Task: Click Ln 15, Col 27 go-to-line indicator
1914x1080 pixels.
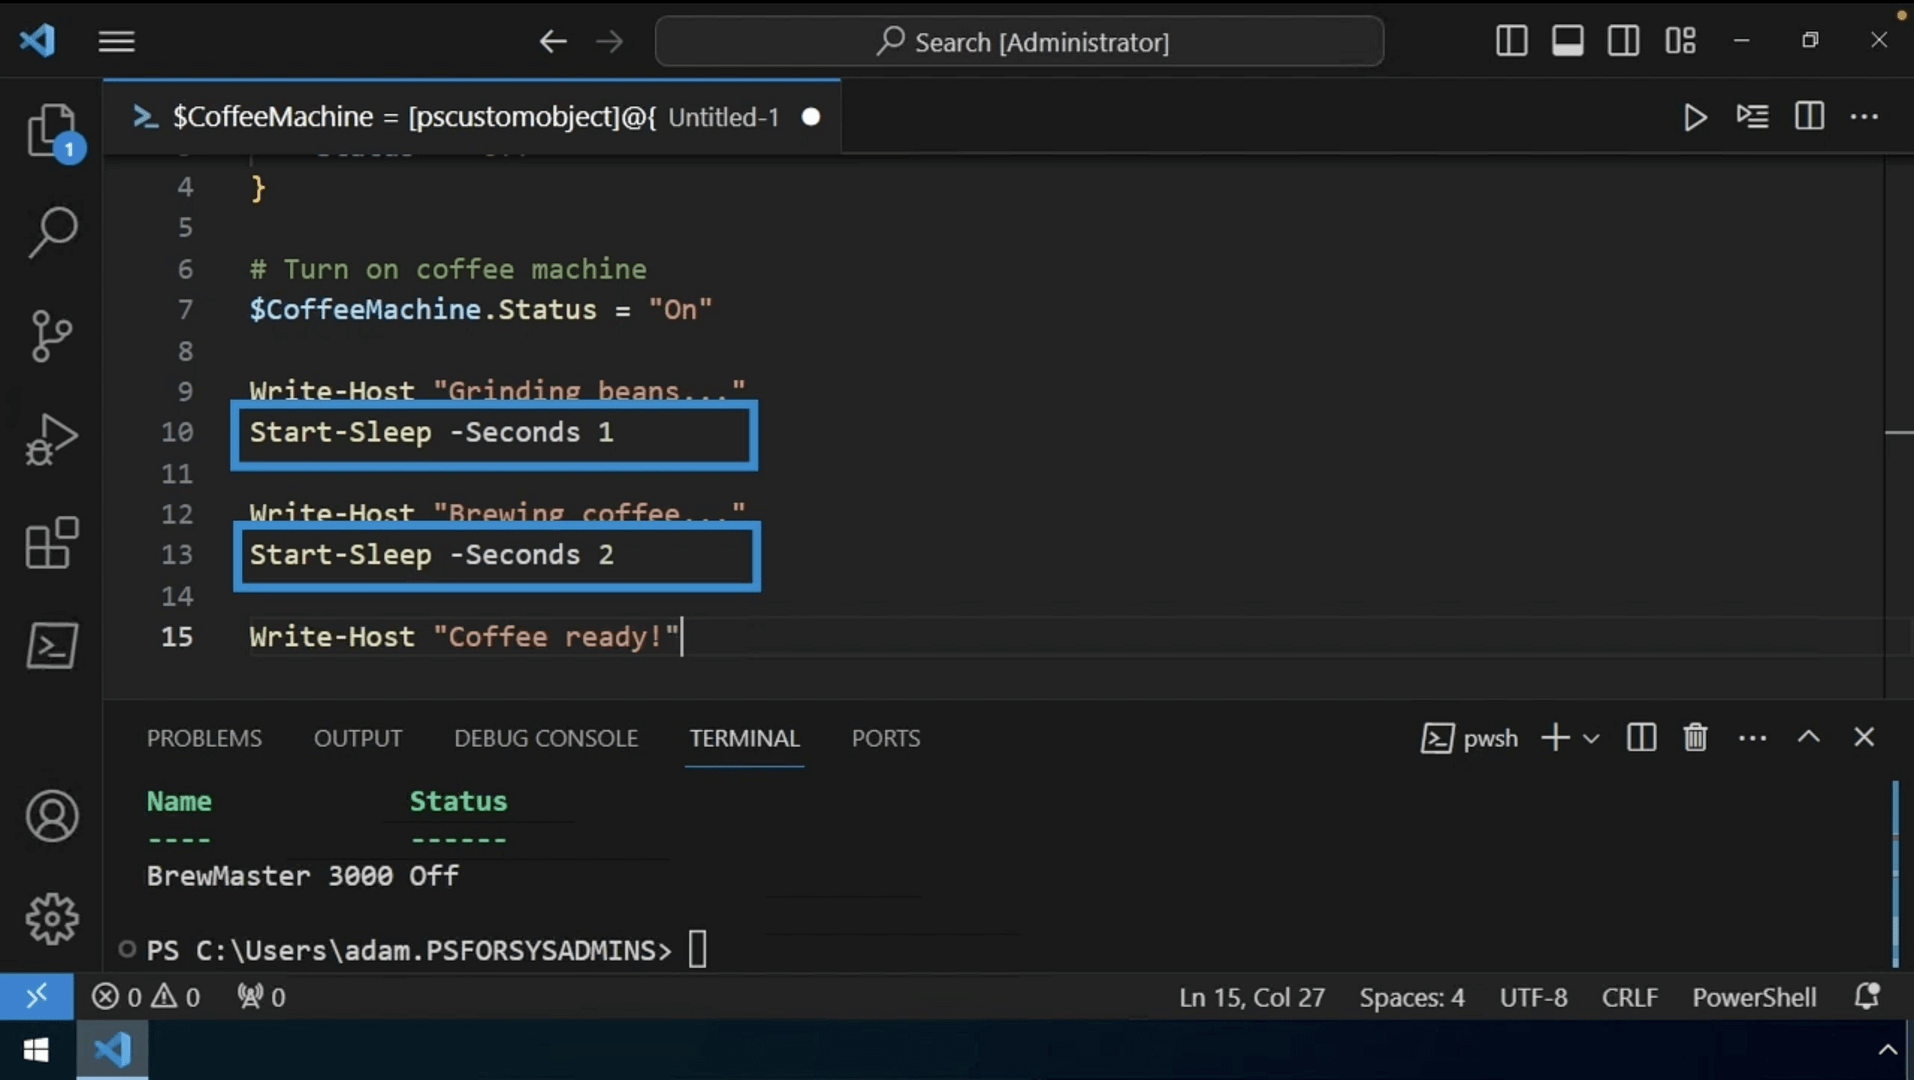Action: 1251,997
